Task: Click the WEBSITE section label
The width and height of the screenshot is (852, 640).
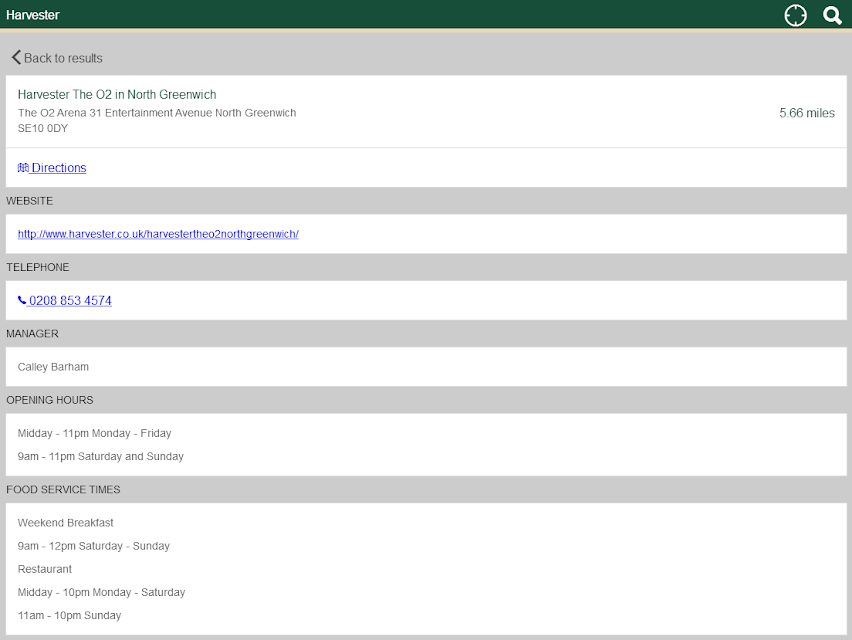Action: click(29, 201)
